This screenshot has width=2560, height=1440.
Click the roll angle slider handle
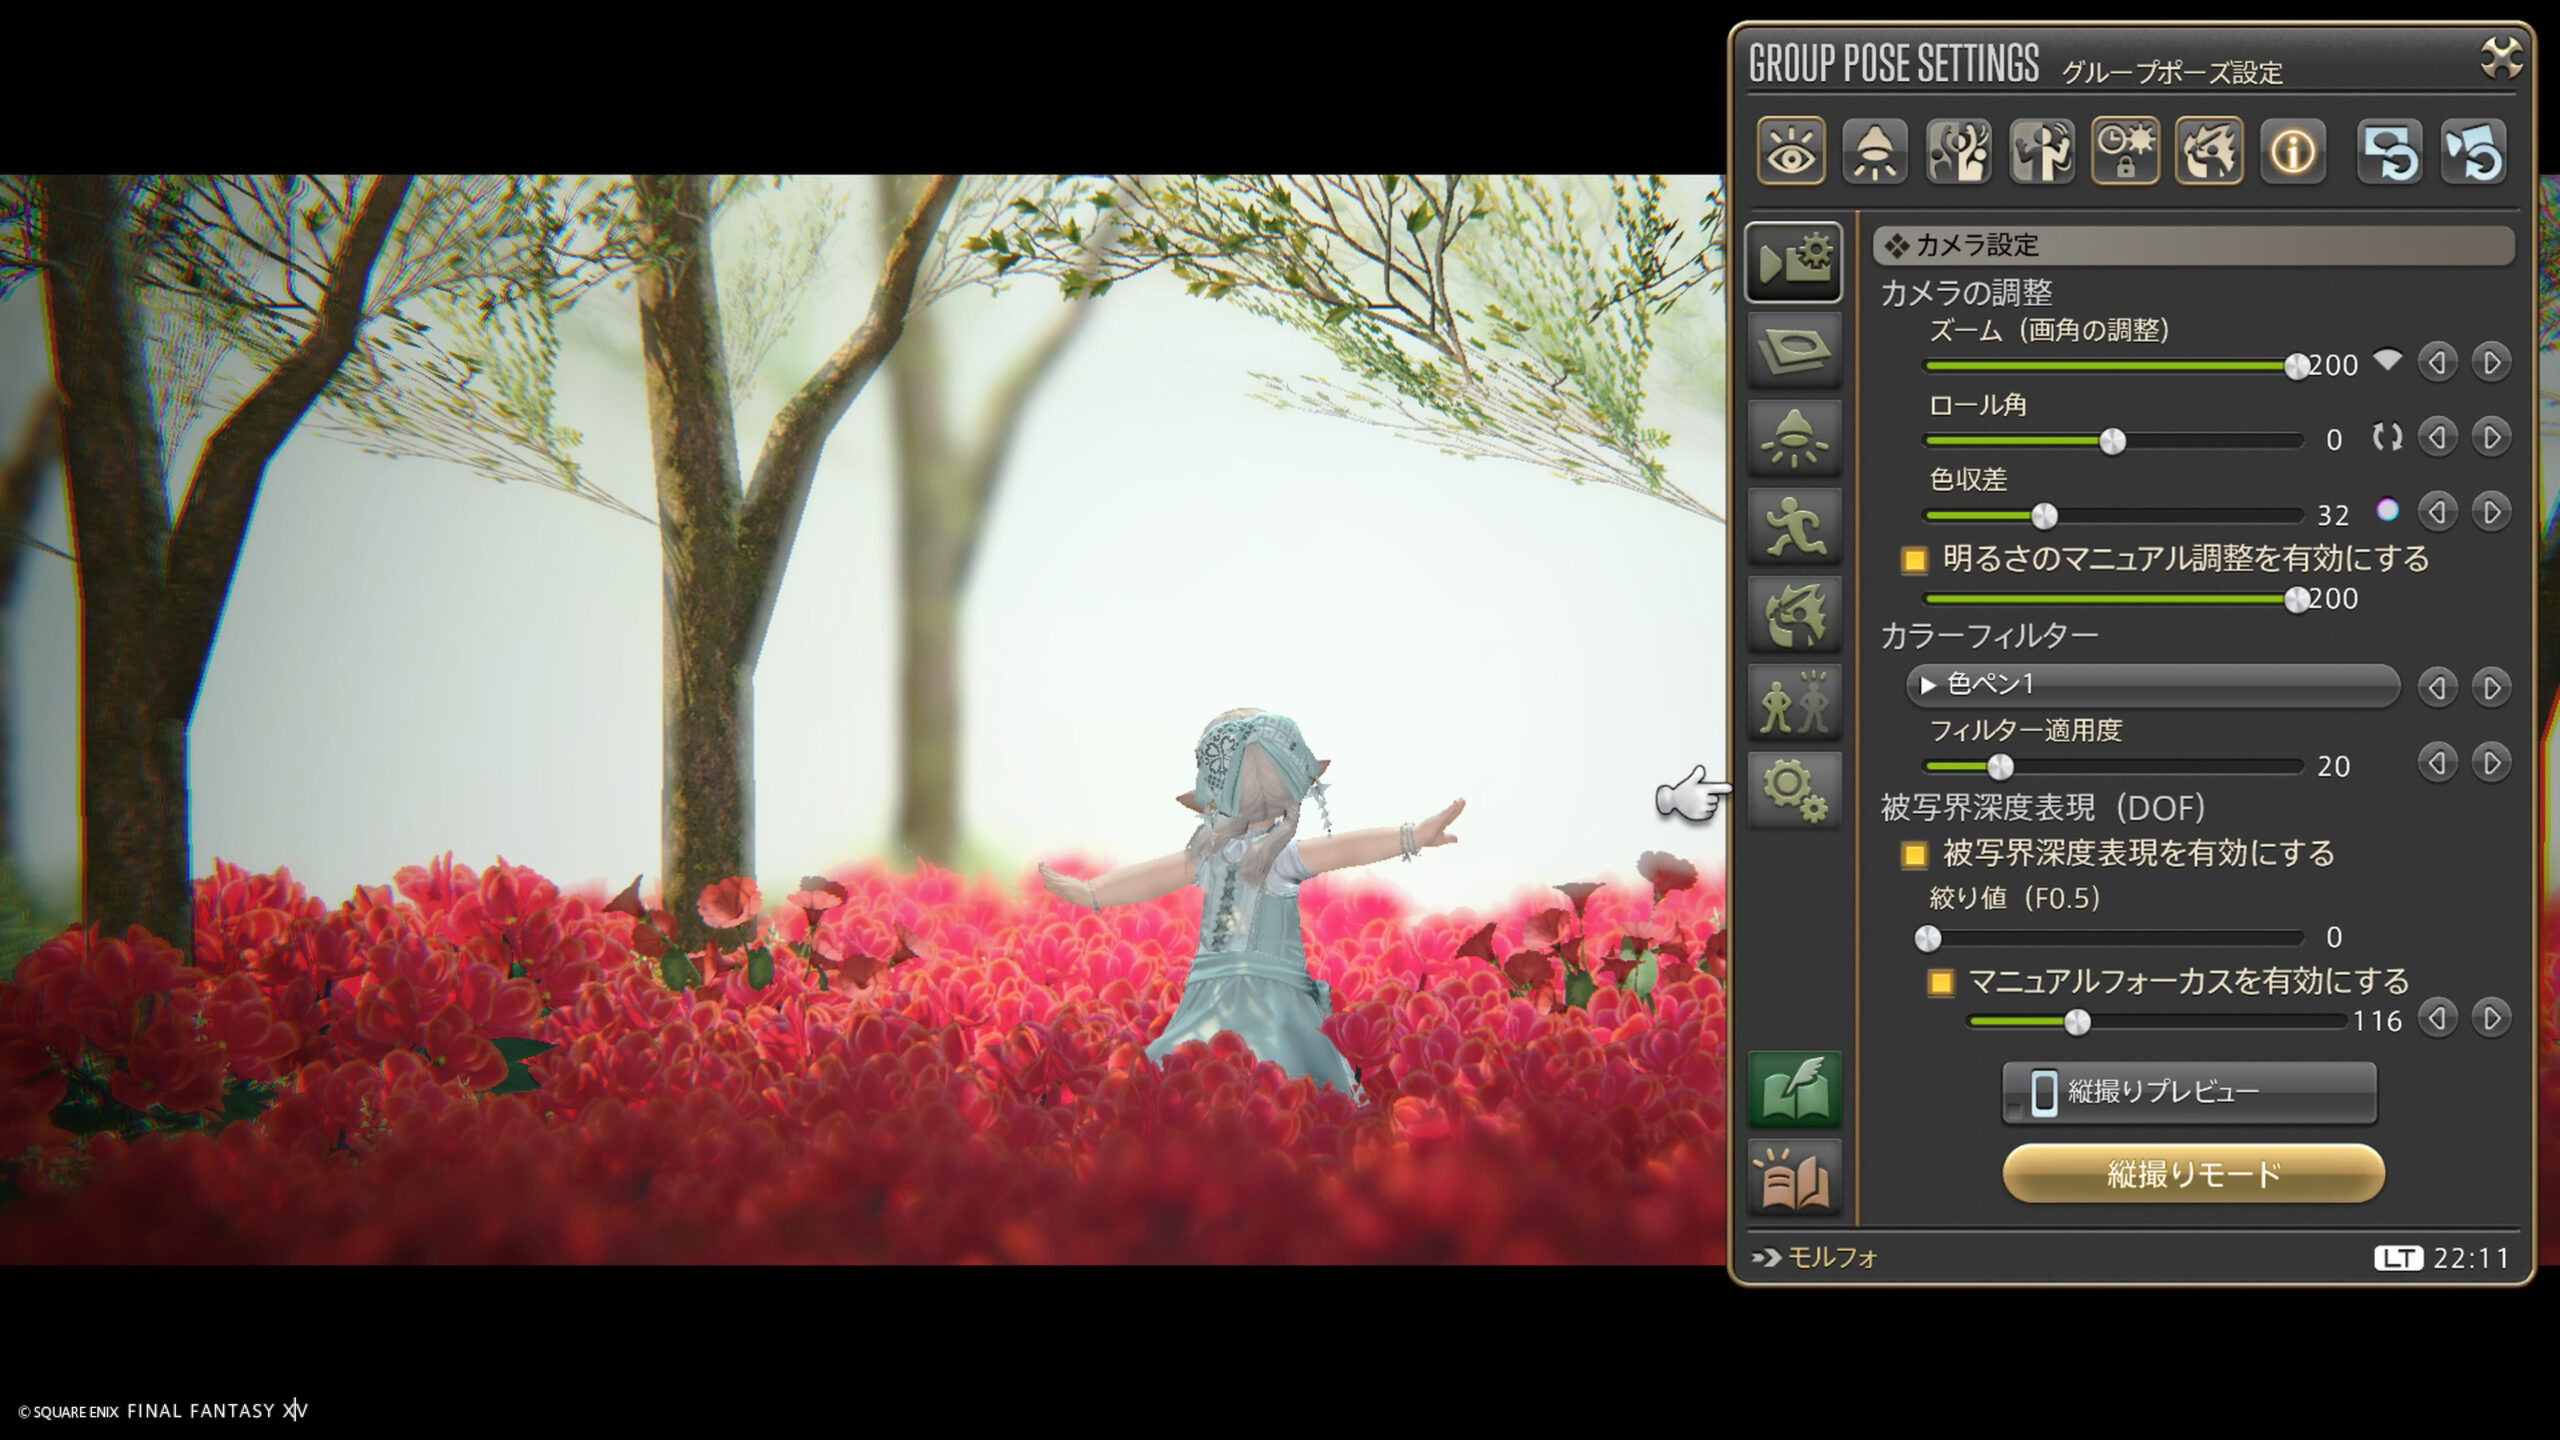2112,441
